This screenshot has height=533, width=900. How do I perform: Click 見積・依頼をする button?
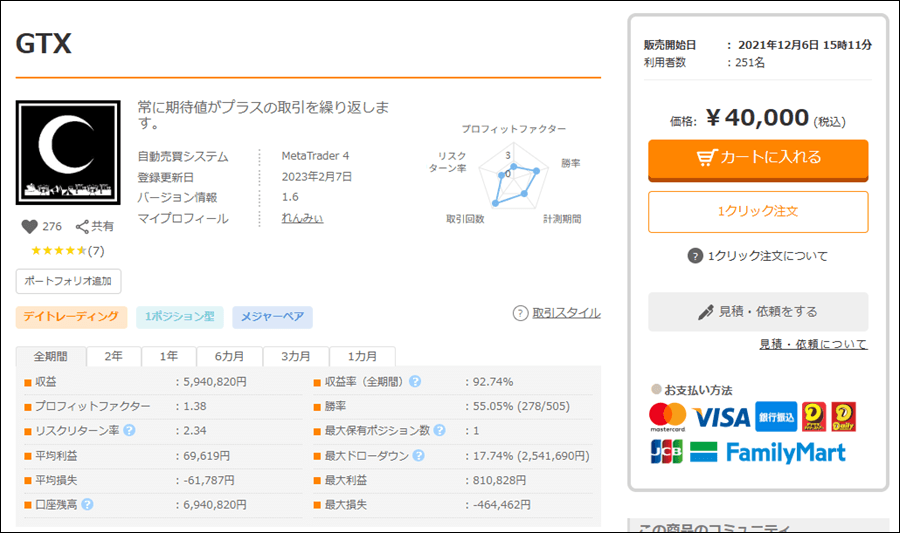[x=758, y=312]
